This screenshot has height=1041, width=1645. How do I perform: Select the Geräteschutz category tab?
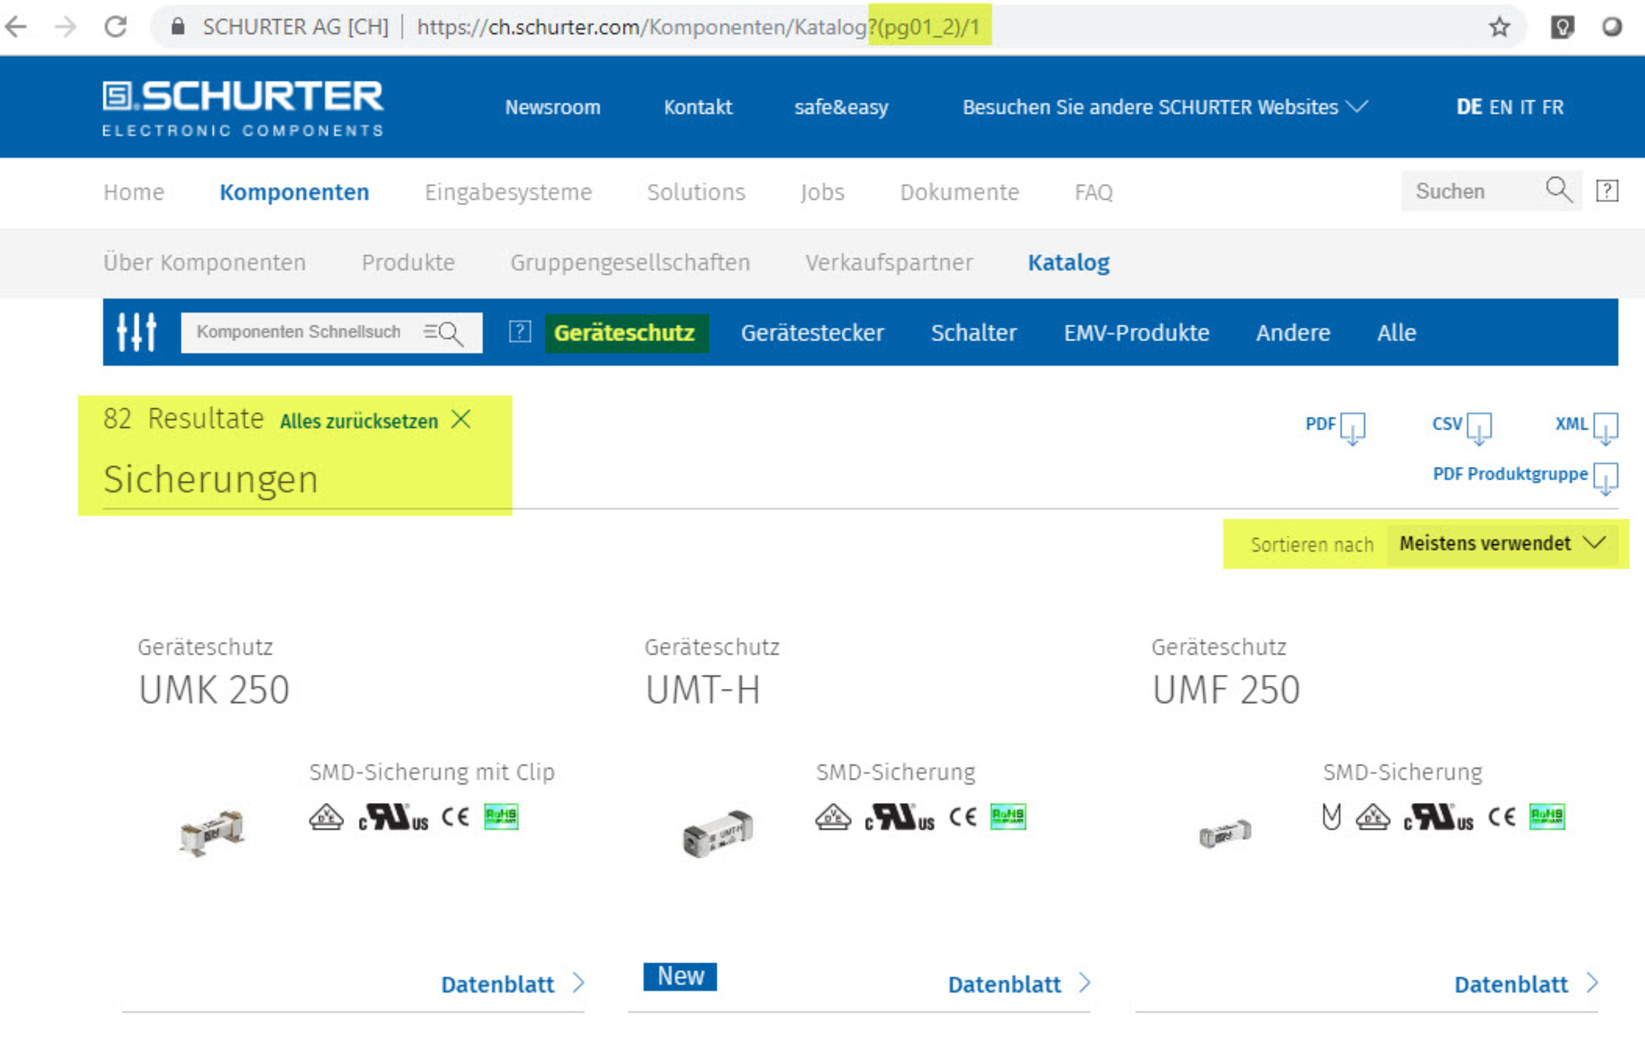(626, 333)
